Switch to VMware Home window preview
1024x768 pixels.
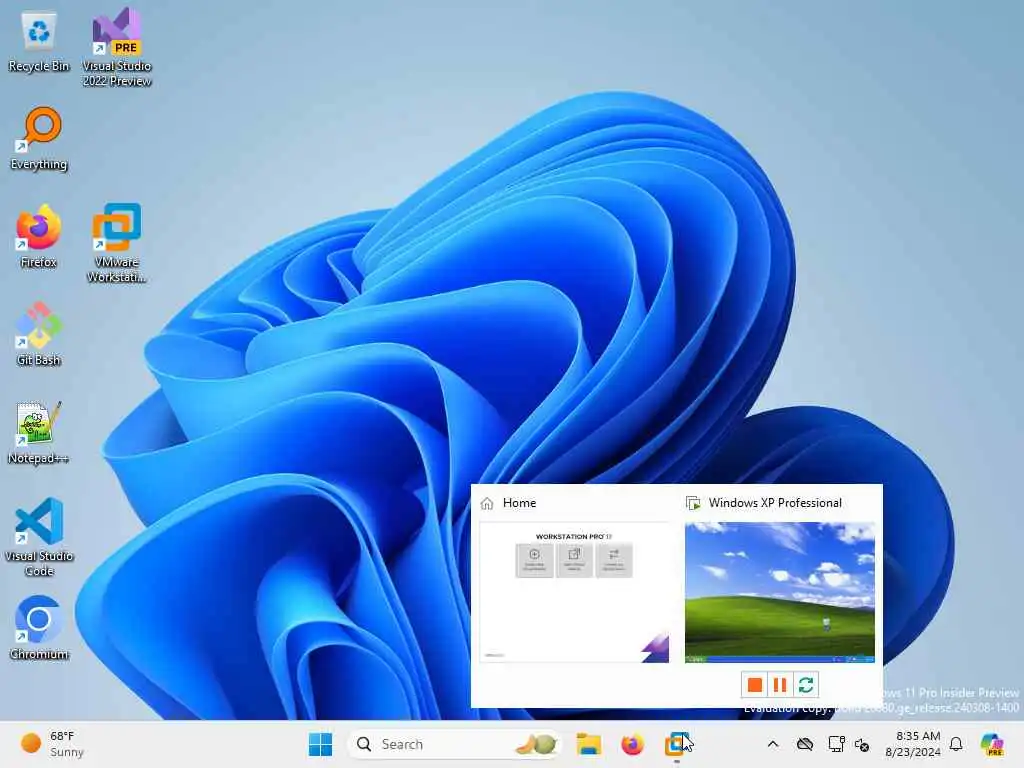(x=574, y=592)
